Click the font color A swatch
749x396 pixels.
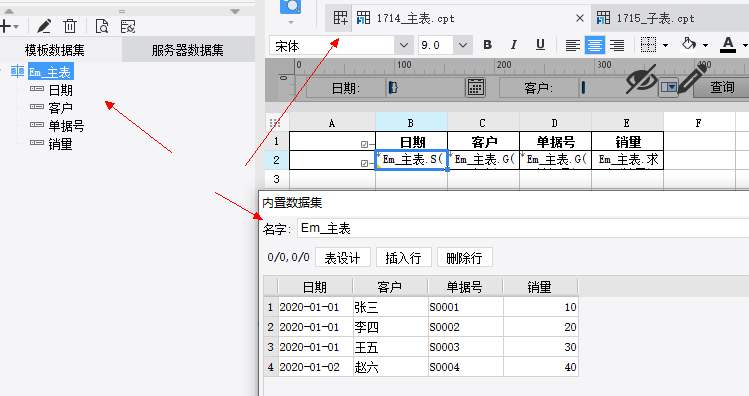[728, 44]
